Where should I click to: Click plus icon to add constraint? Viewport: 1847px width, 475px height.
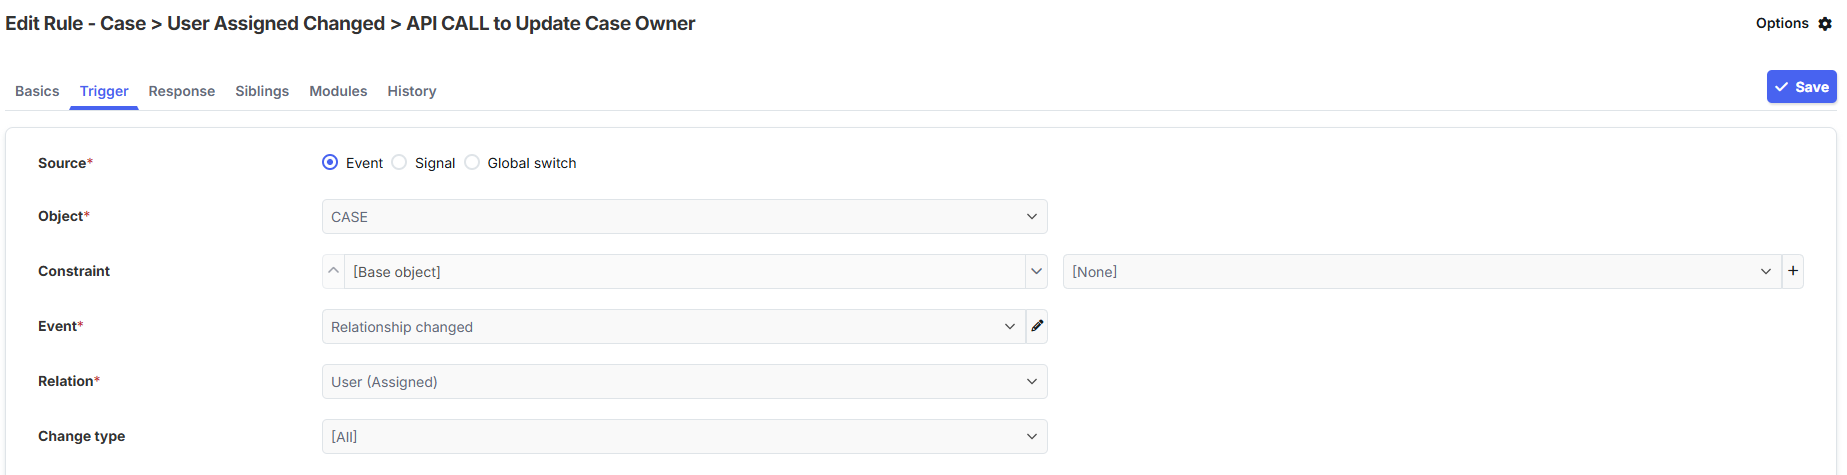click(x=1793, y=271)
